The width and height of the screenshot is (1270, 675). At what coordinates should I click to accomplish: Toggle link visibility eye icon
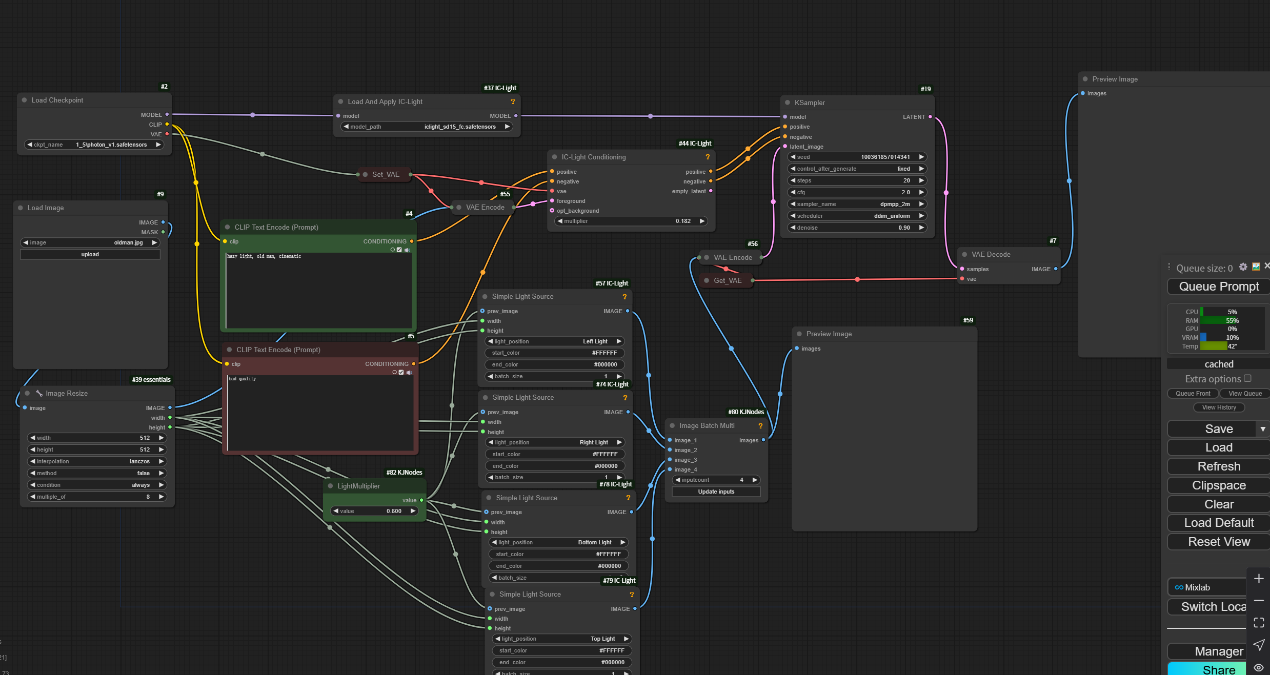pyautogui.click(x=1259, y=667)
